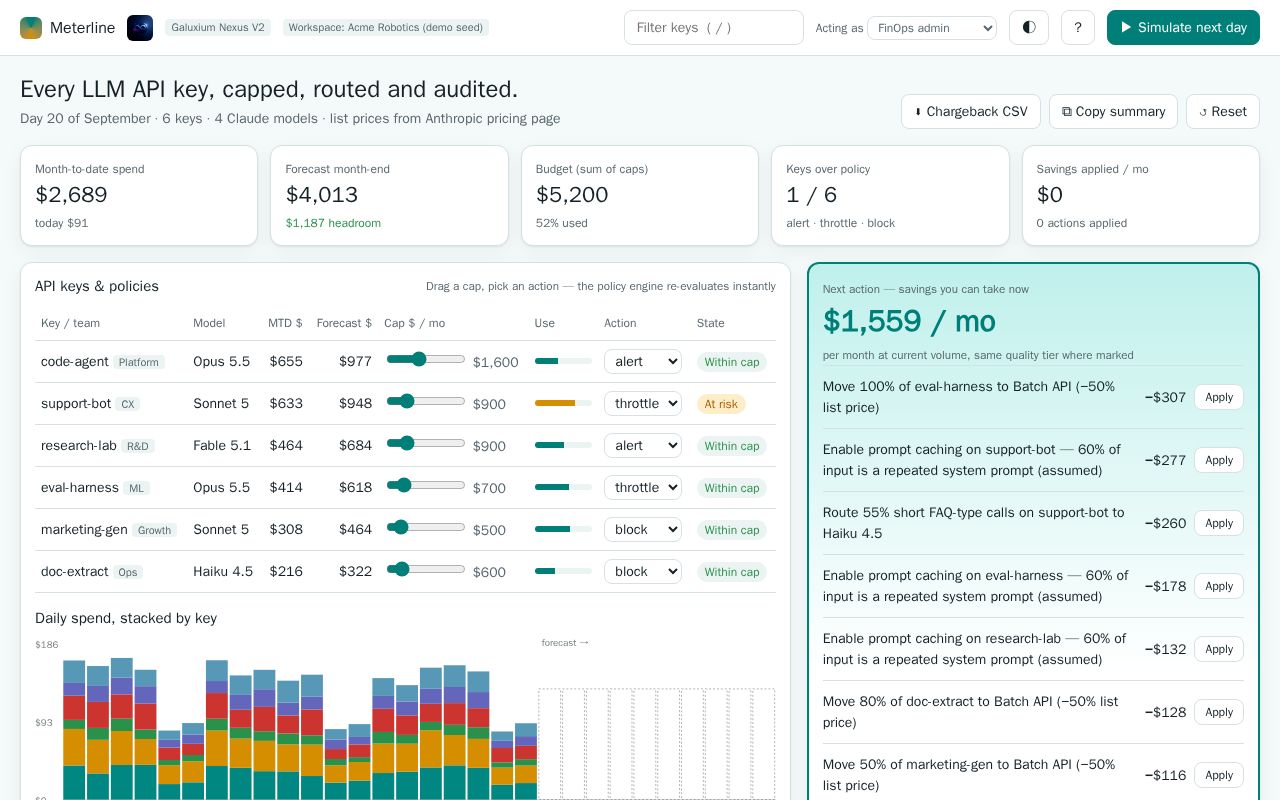Viewport: 1280px width, 800px height.
Task: Download the Chargeback CSV
Action: [971, 112]
